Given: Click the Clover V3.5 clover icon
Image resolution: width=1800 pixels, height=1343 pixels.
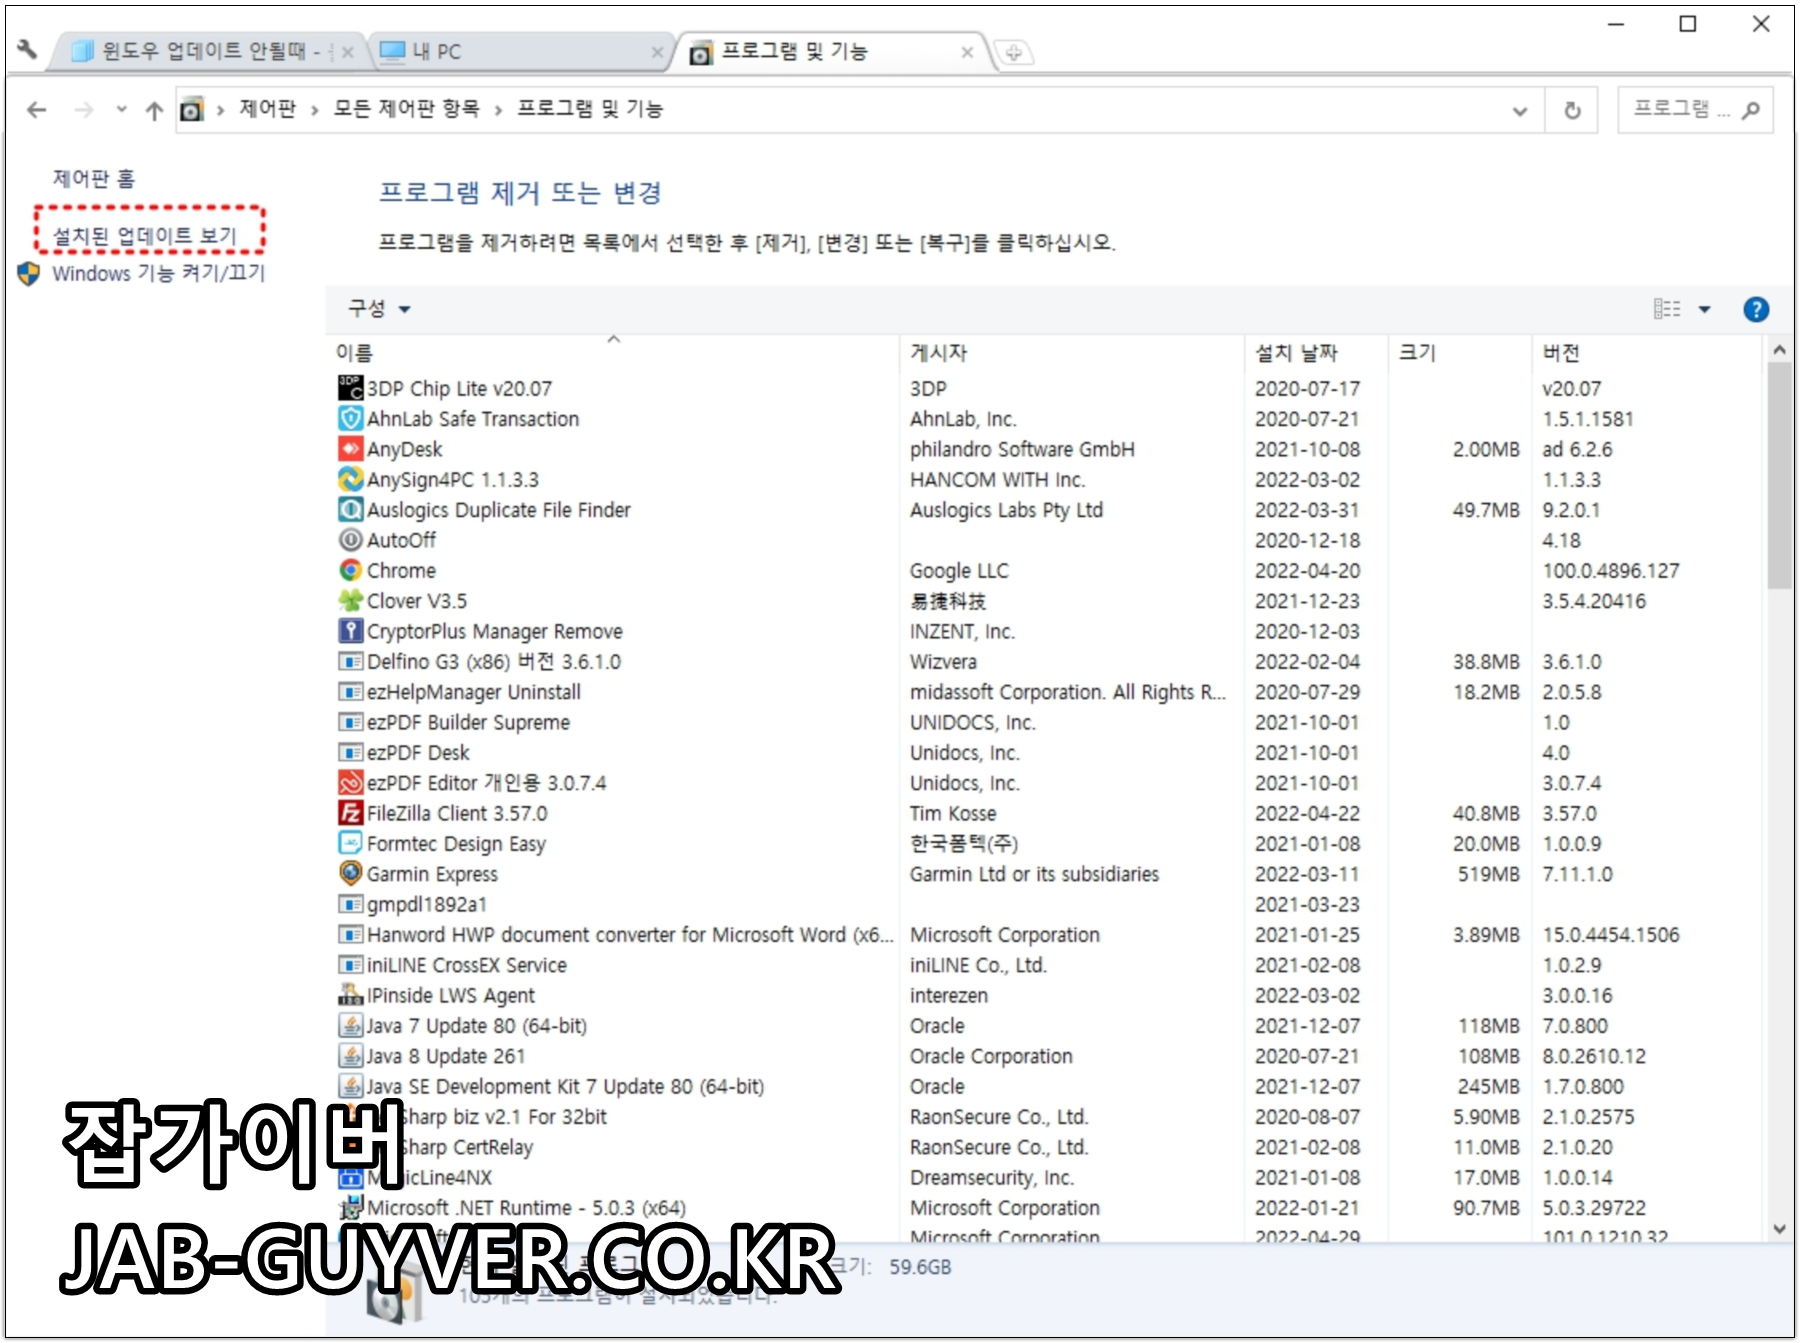Looking at the screenshot, I should click(350, 600).
